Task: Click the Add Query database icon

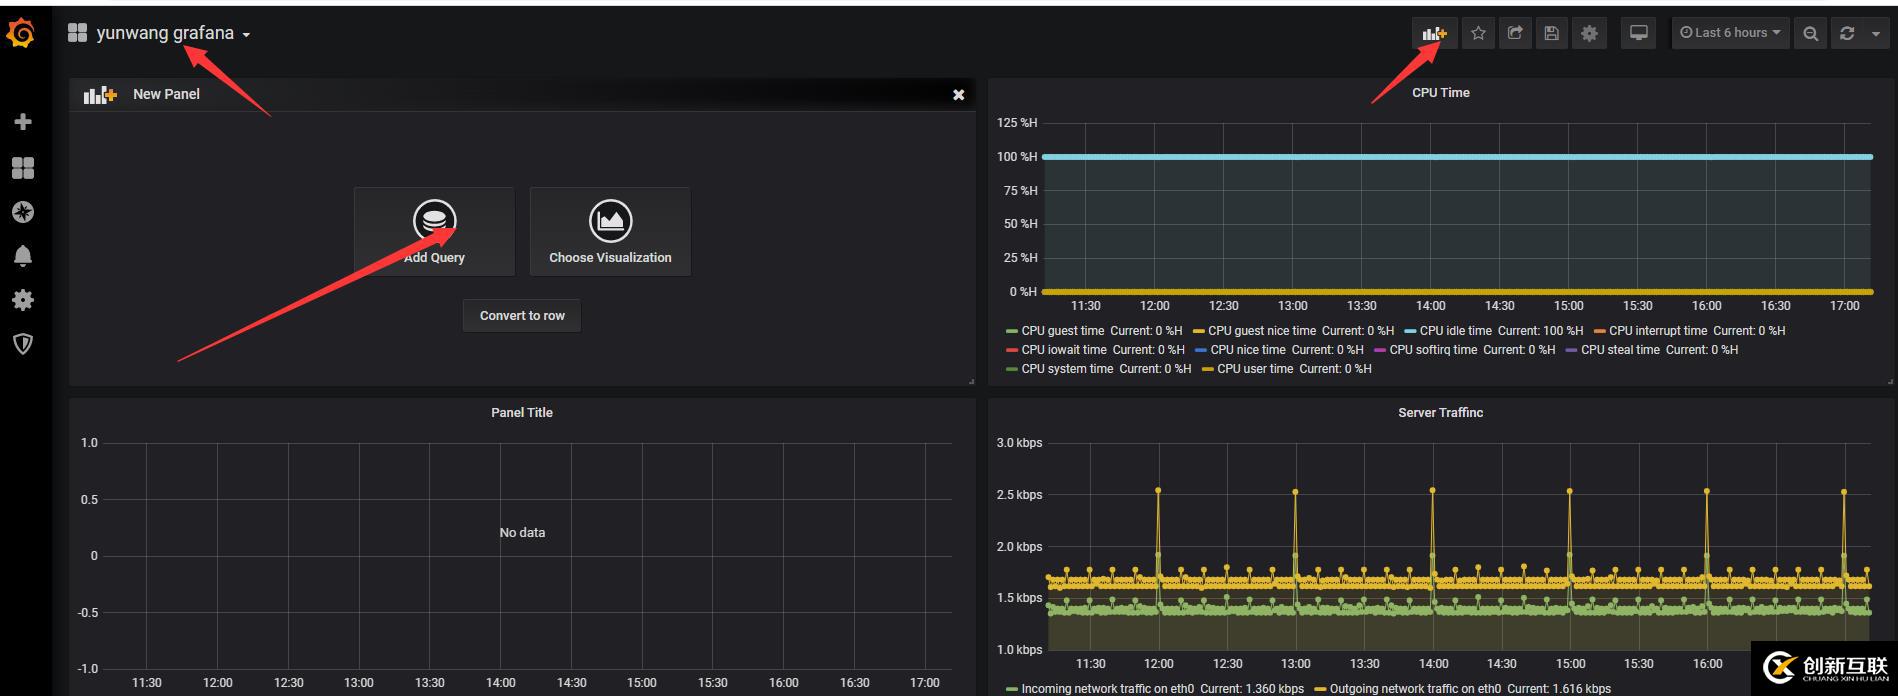Action: (x=434, y=221)
